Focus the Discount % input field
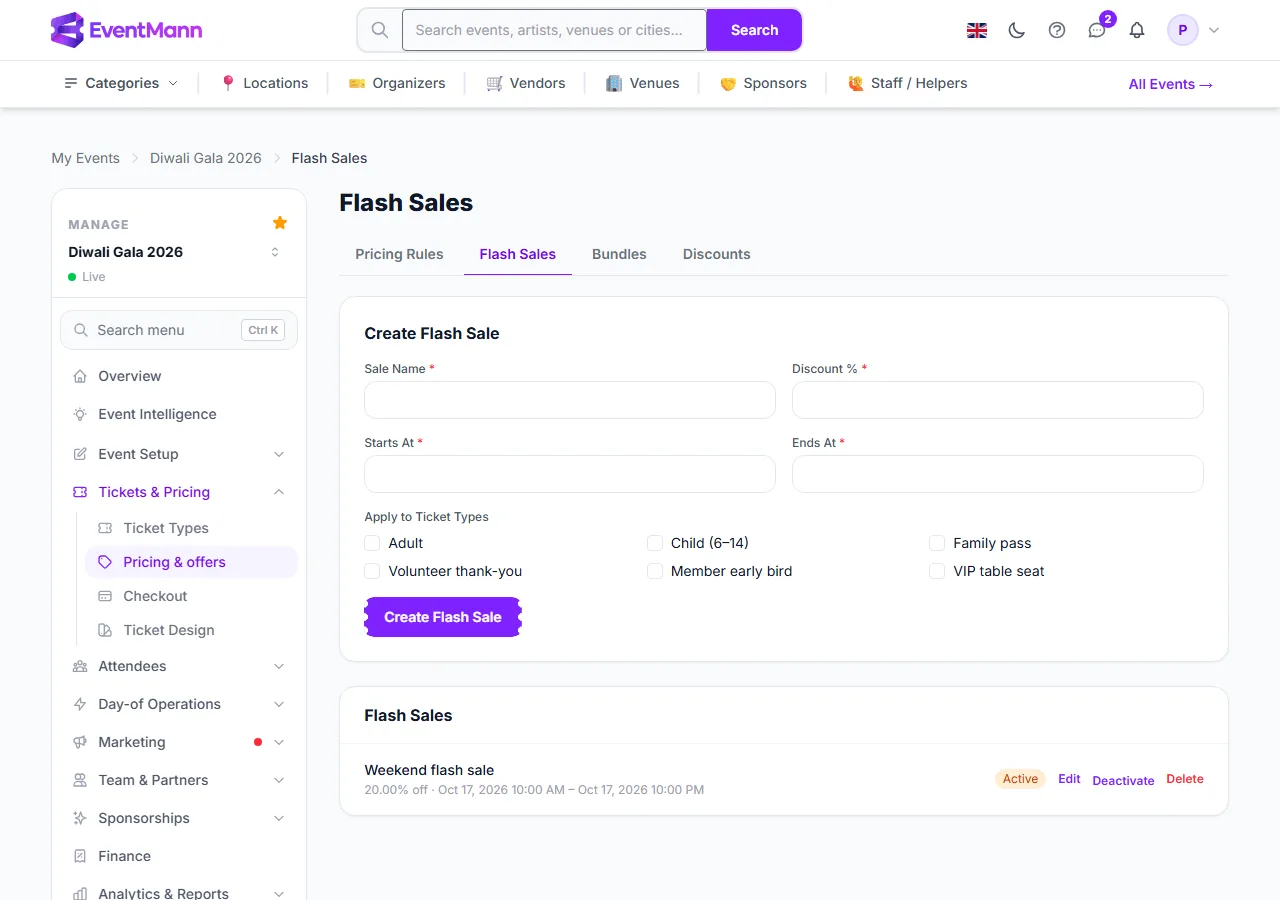1280x900 pixels. (998, 400)
